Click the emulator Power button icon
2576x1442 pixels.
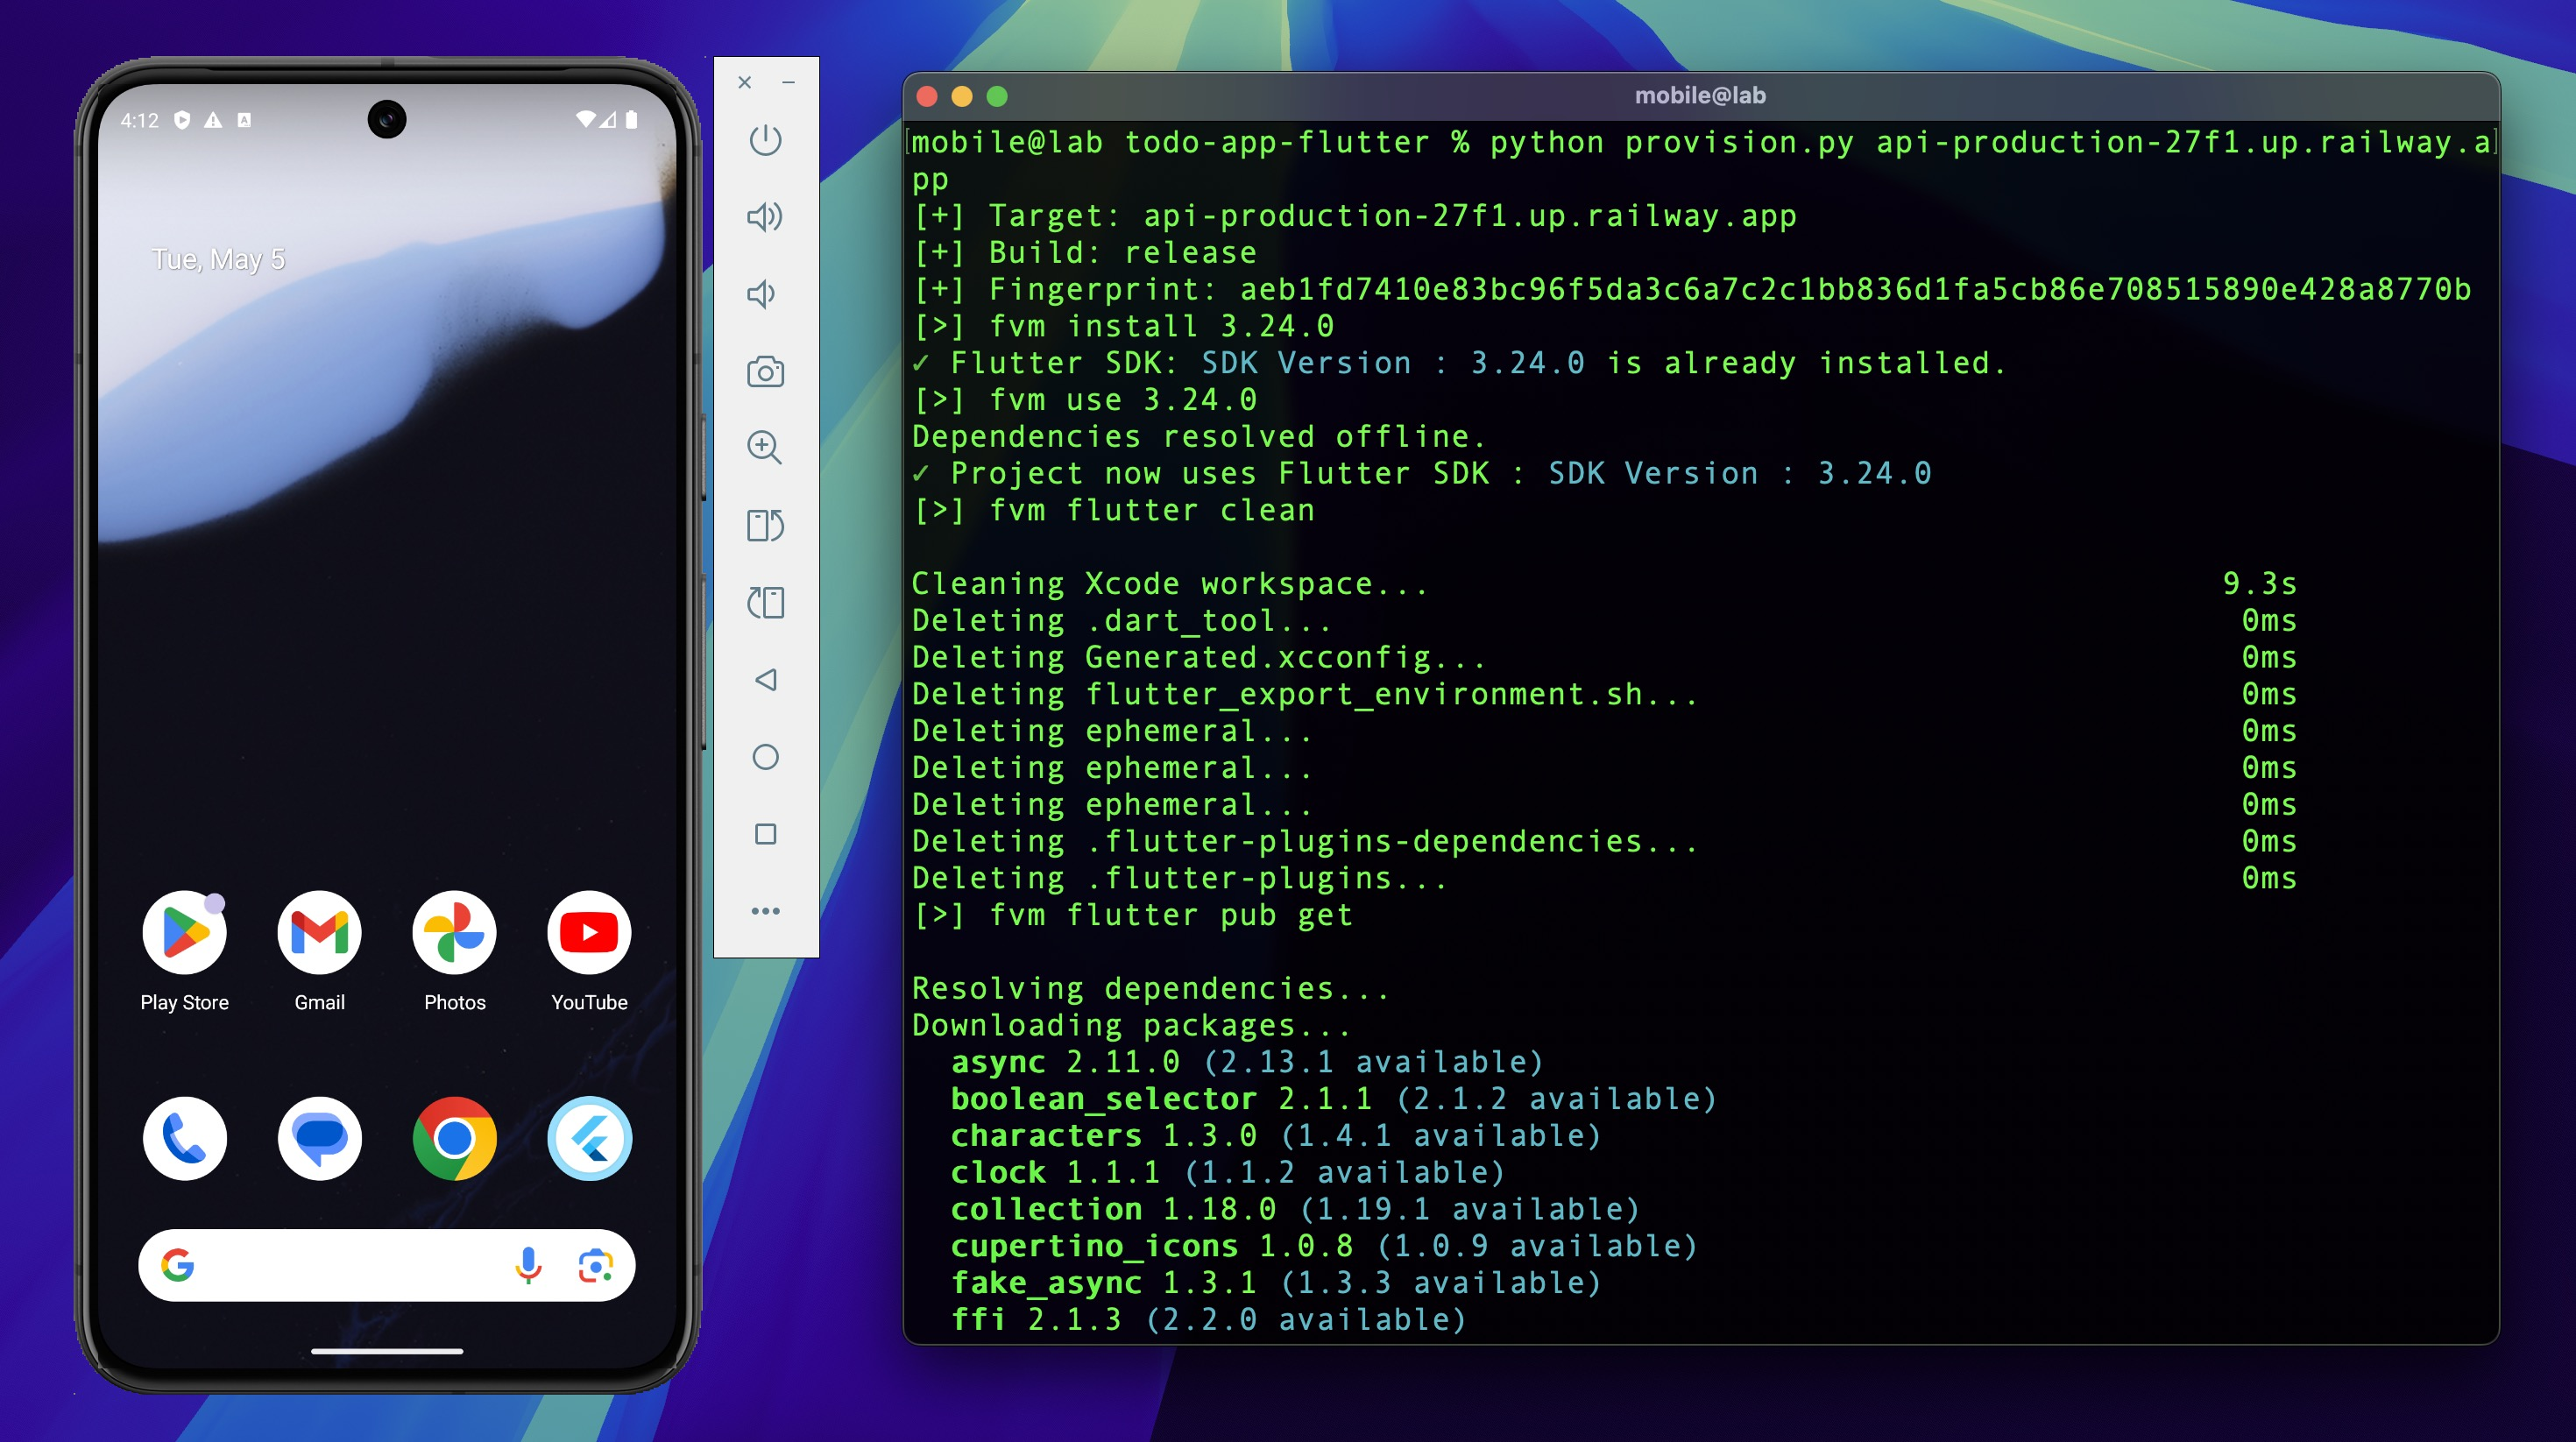(x=765, y=140)
